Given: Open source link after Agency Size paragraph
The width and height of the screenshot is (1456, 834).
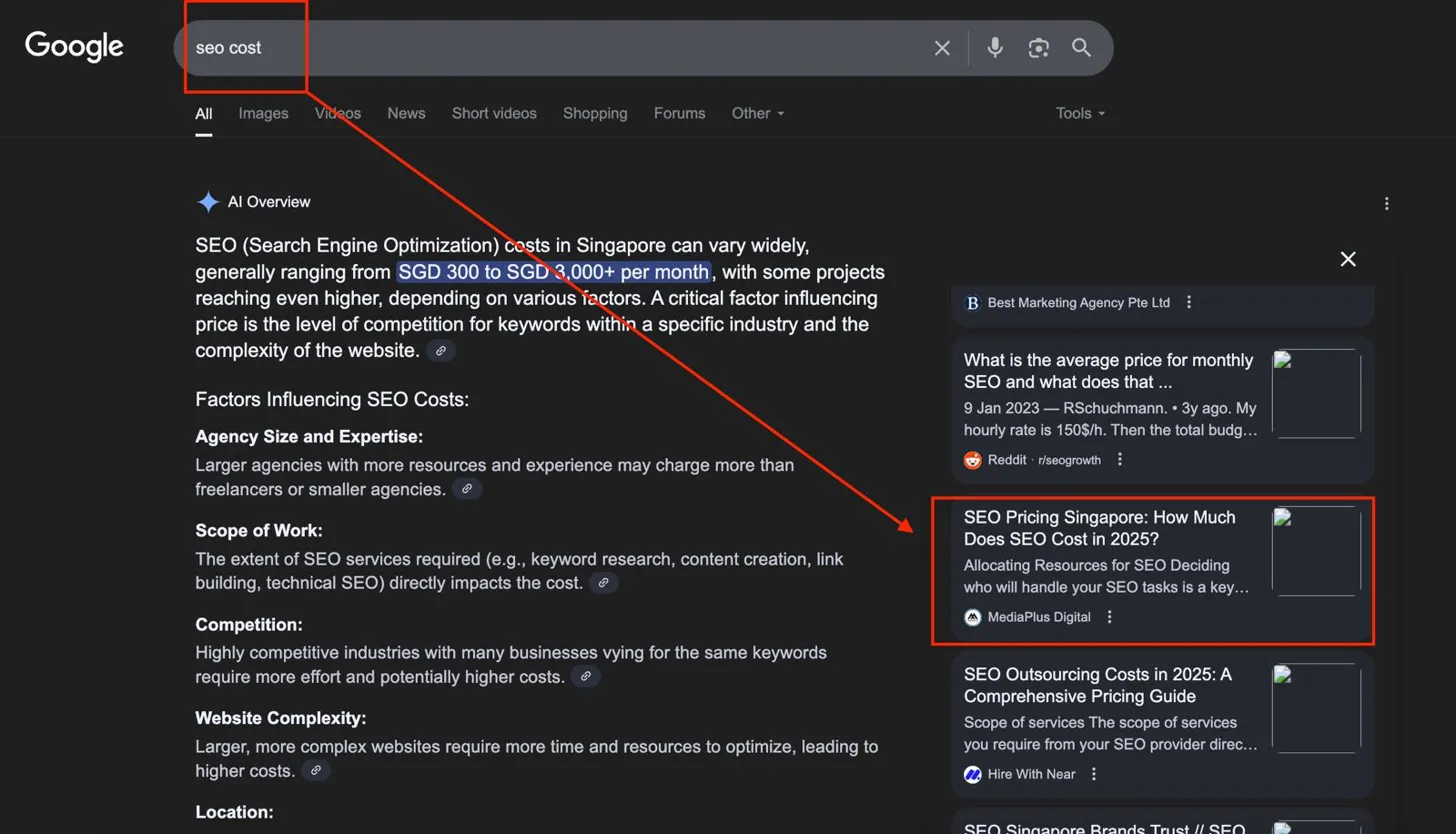Looking at the screenshot, I should (467, 489).
